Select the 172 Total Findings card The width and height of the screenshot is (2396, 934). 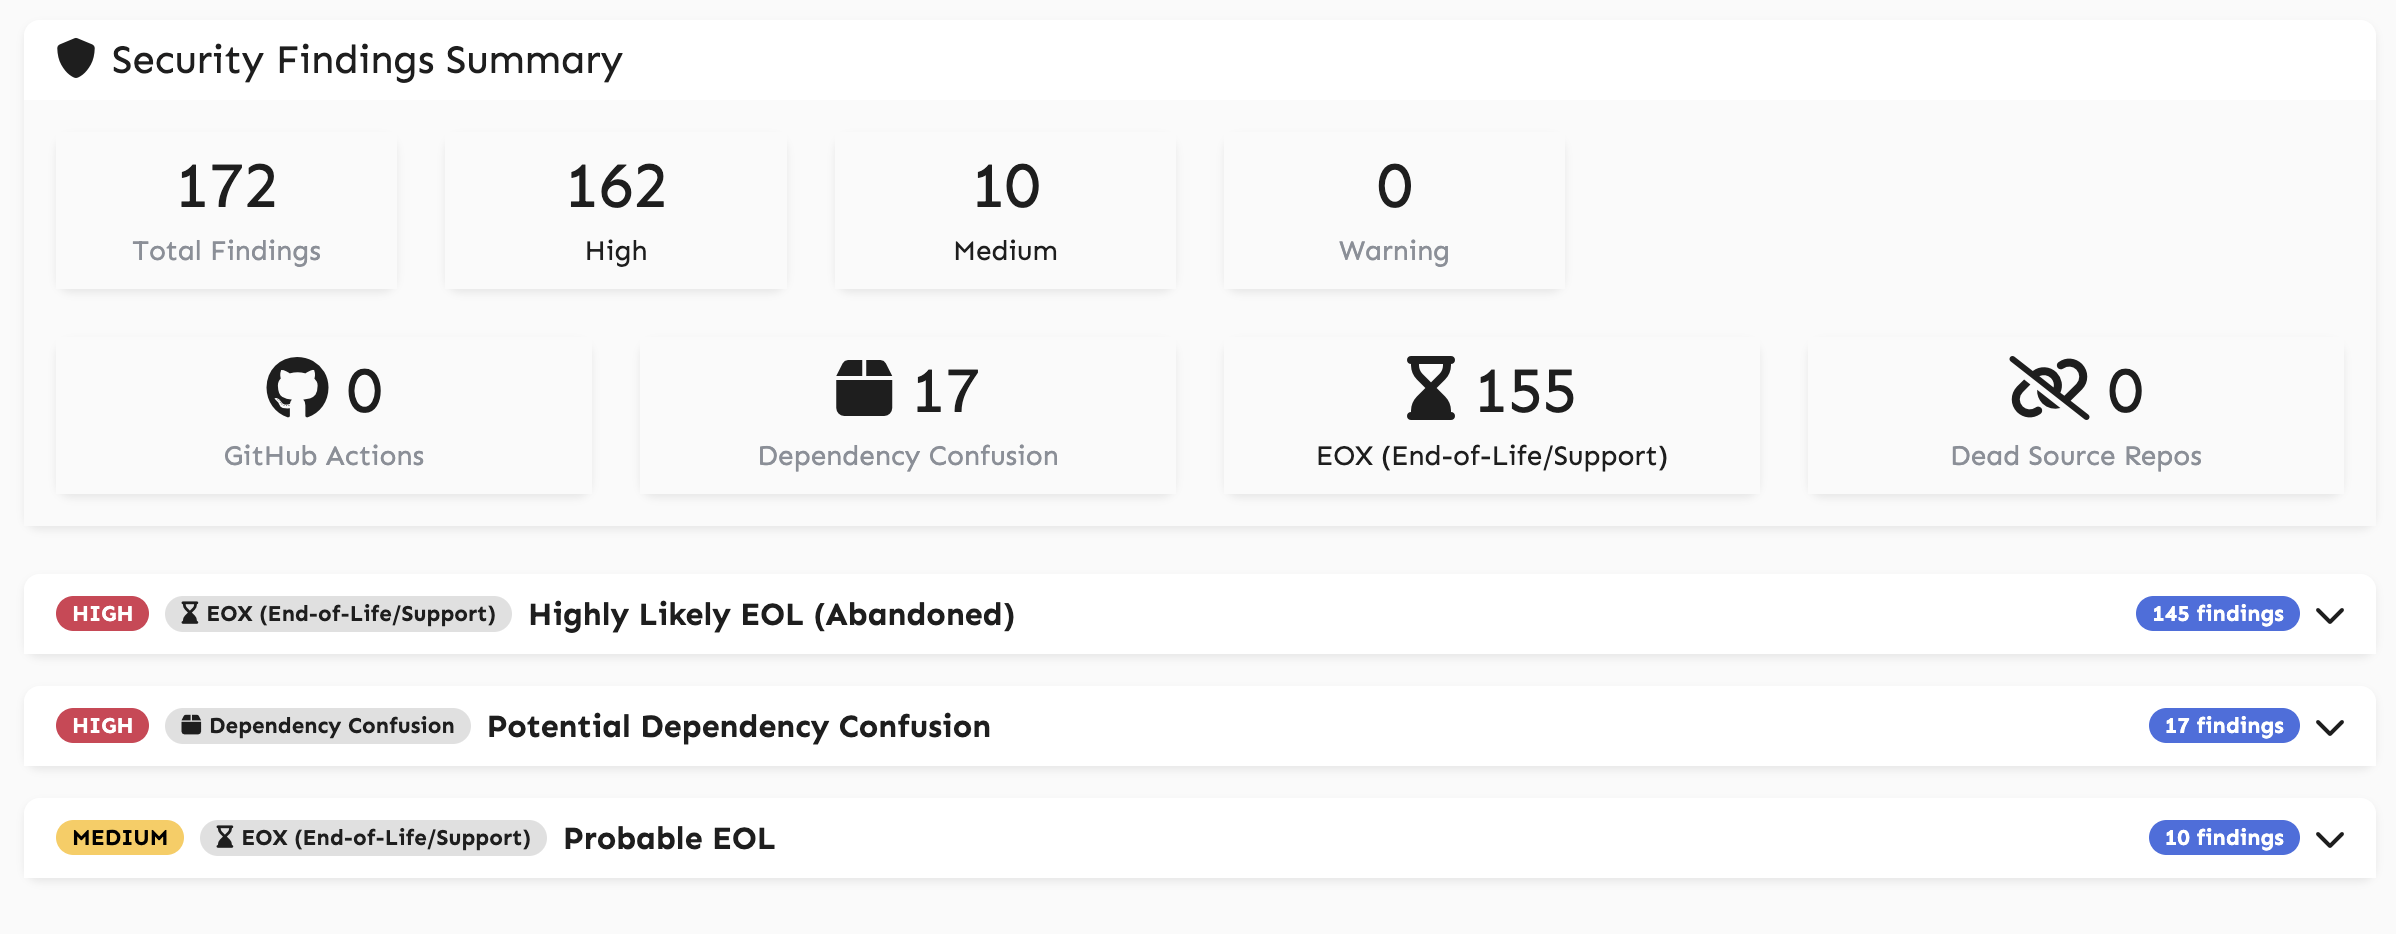(x=226, y=211)
